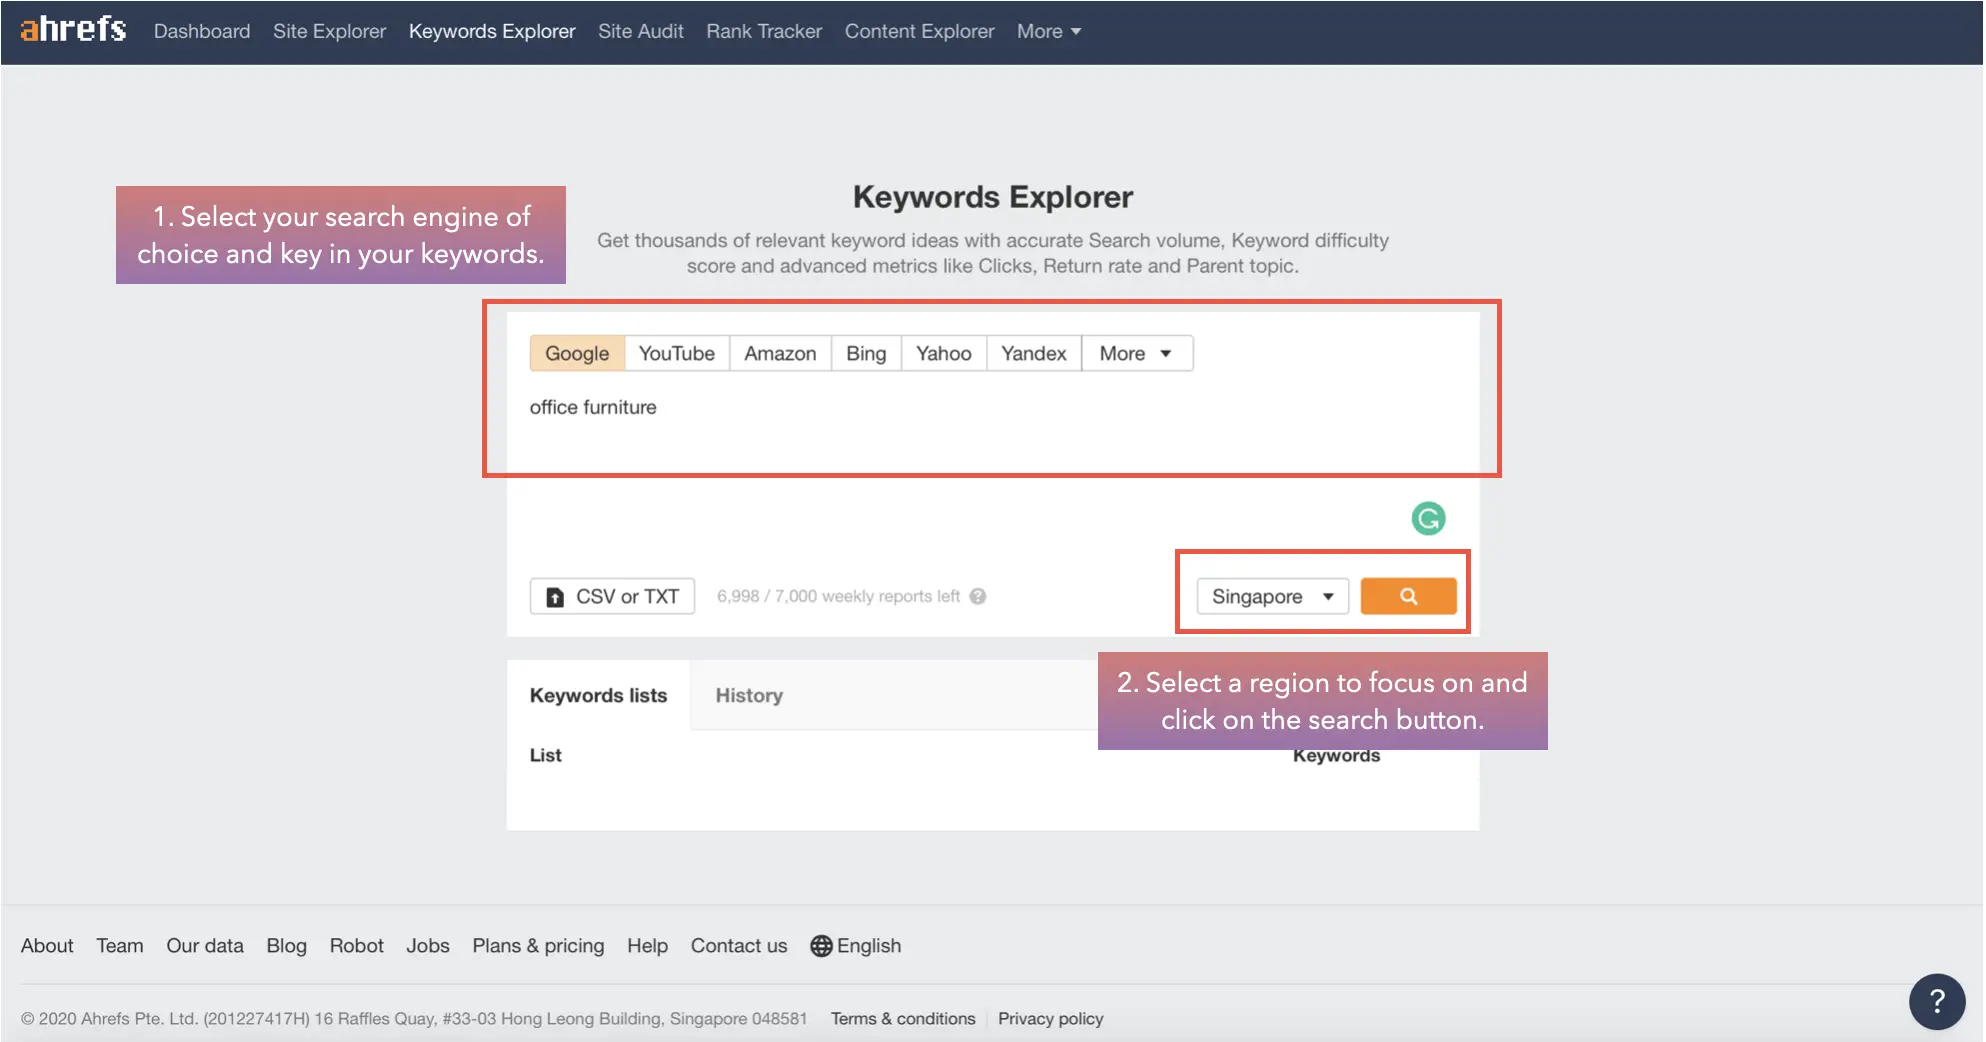
Task: Click the Ahrefs logo
Action: [73, 30]
